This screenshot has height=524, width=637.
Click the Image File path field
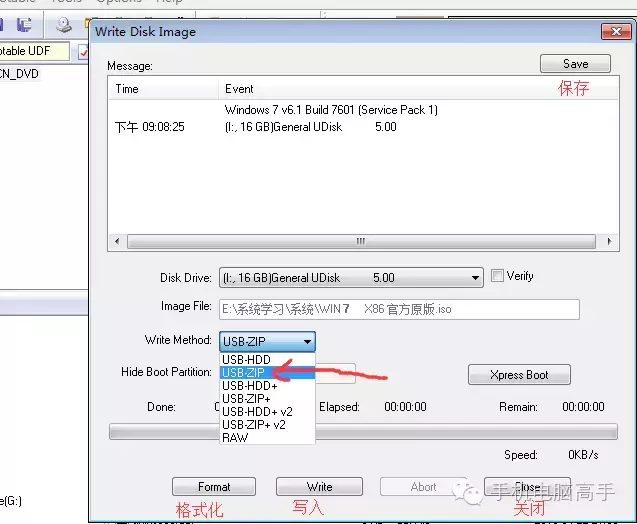point(399,310)
